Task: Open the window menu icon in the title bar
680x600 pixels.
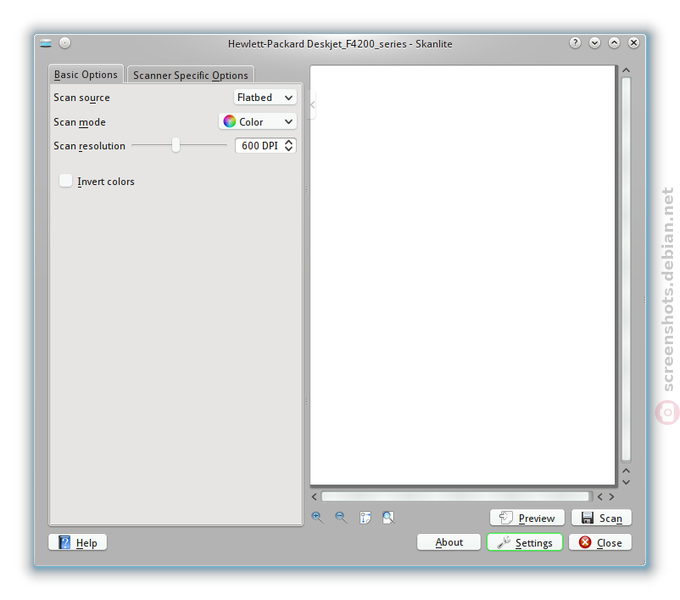Action: tap(46, 43)
